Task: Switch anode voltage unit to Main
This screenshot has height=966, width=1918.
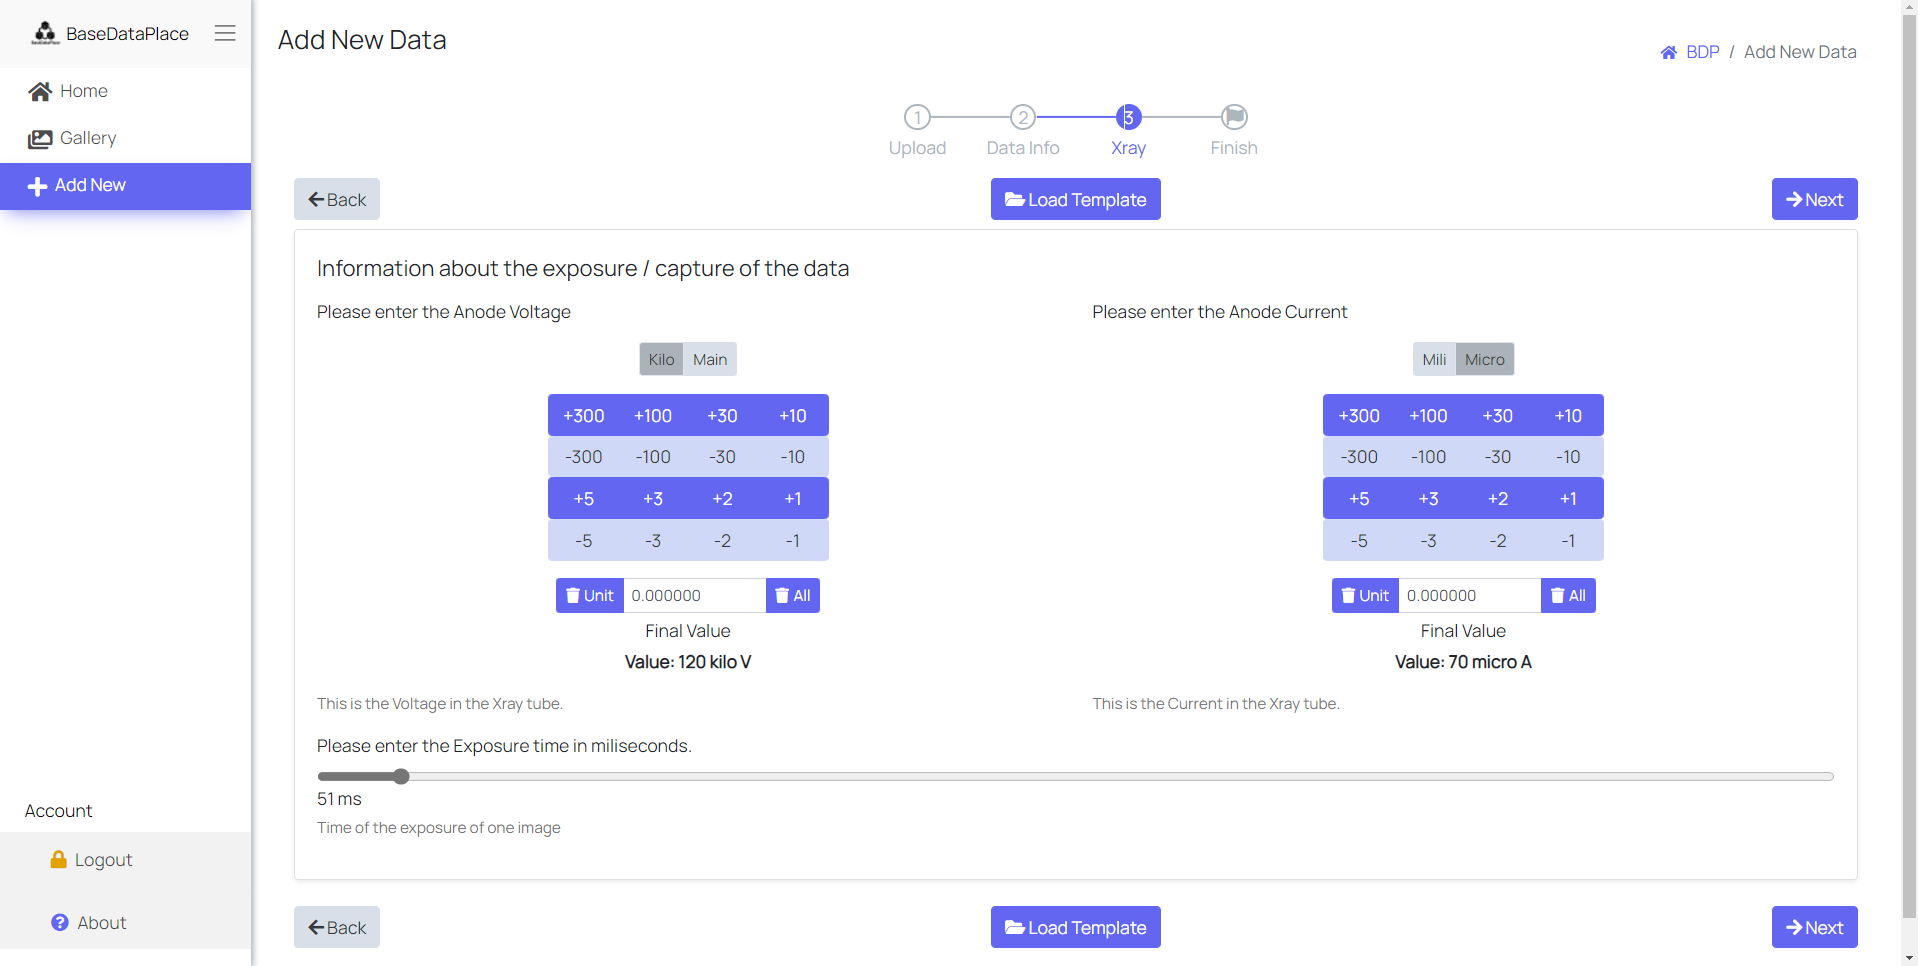Action: coord(710,359)
